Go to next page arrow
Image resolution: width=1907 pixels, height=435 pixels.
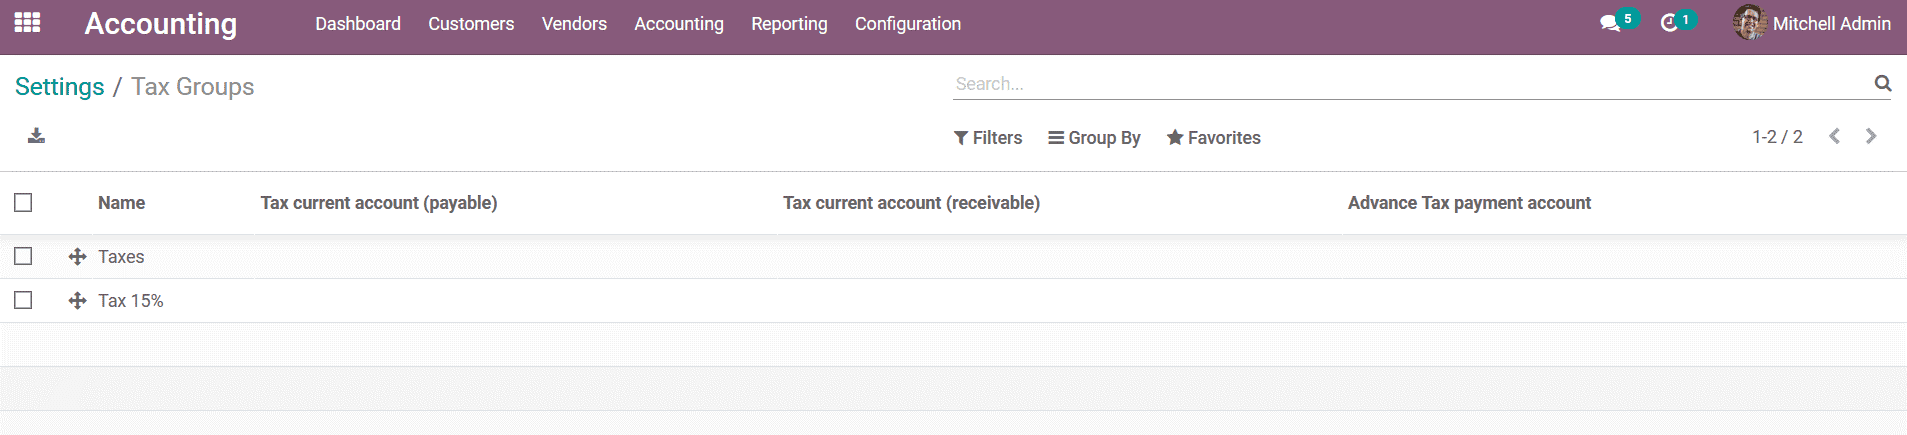pos(1871,137)
